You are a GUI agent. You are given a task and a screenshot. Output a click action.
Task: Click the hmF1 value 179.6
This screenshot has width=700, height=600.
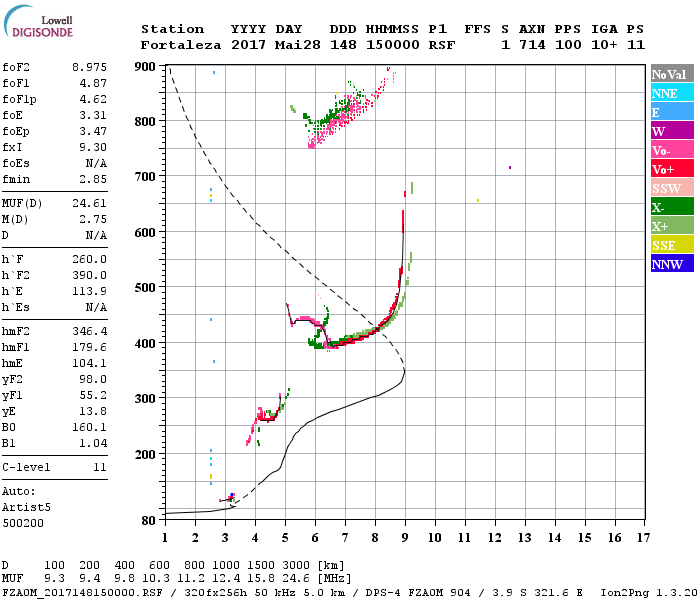[89, 347]
